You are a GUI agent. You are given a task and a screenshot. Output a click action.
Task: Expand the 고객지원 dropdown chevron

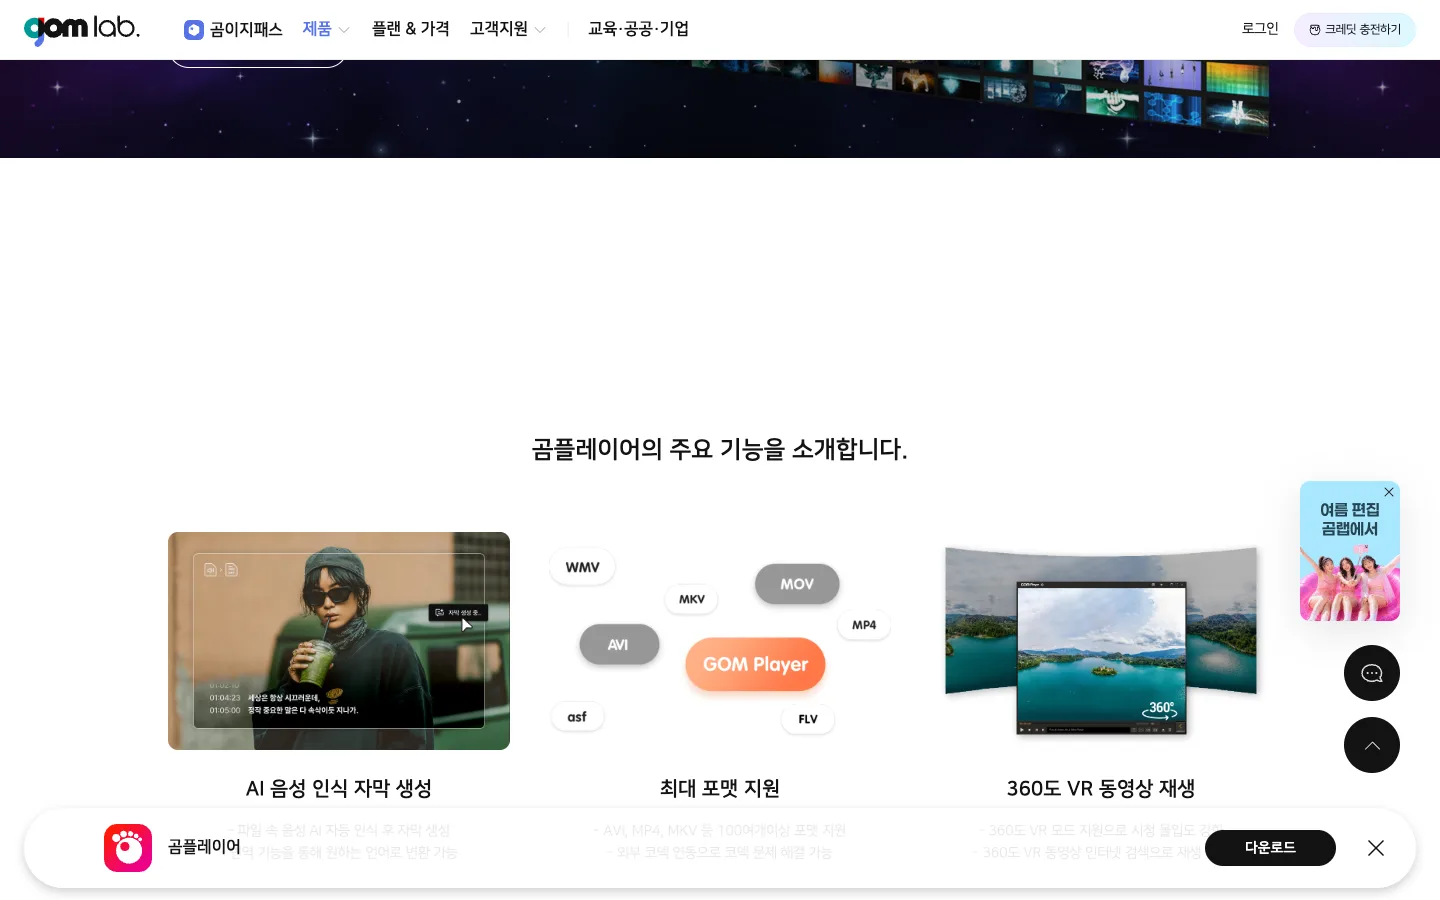click(x=540, y=30)
